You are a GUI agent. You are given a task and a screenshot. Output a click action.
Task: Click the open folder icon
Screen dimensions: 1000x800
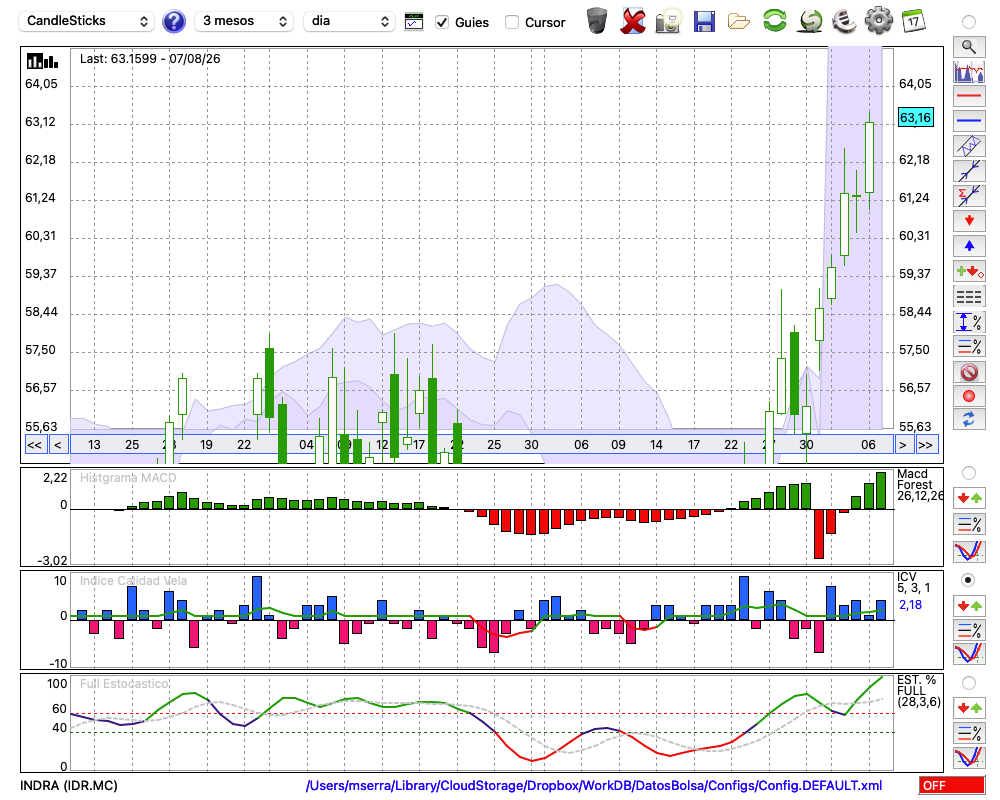point(739,22)
